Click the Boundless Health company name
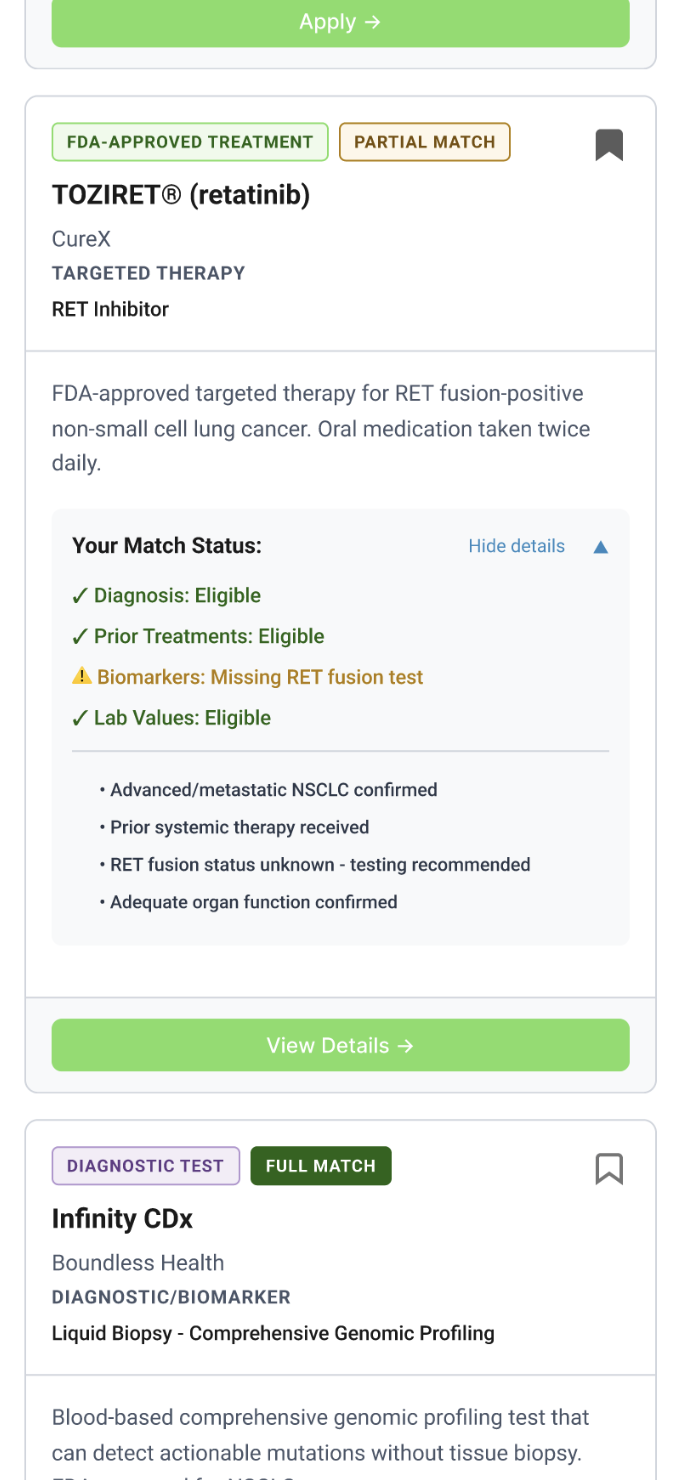This screenshot has width=678, height=1480. tap(138, 1263)
